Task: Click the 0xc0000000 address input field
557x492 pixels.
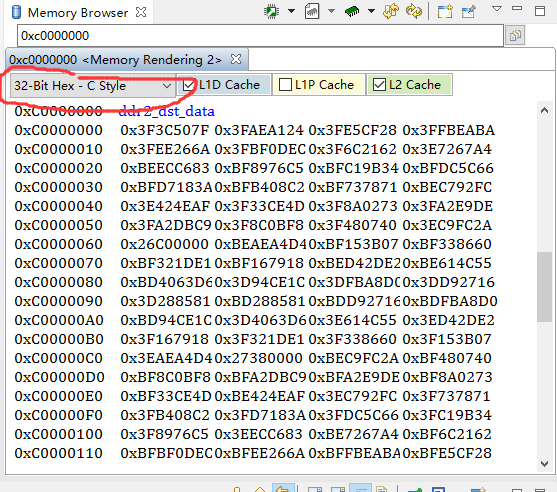Action: pyautogui.click(x=260, y=36)
